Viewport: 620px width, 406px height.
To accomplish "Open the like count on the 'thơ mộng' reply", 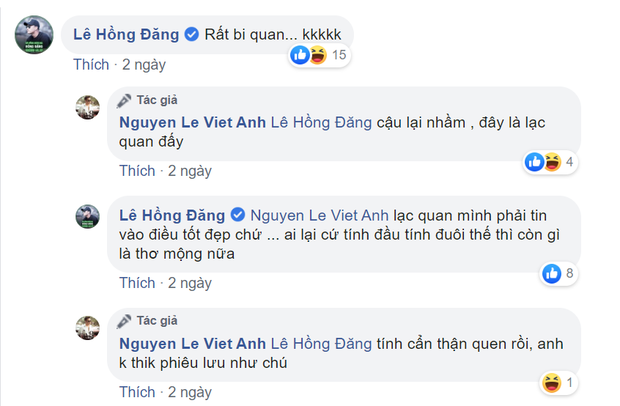I will 560,272.
